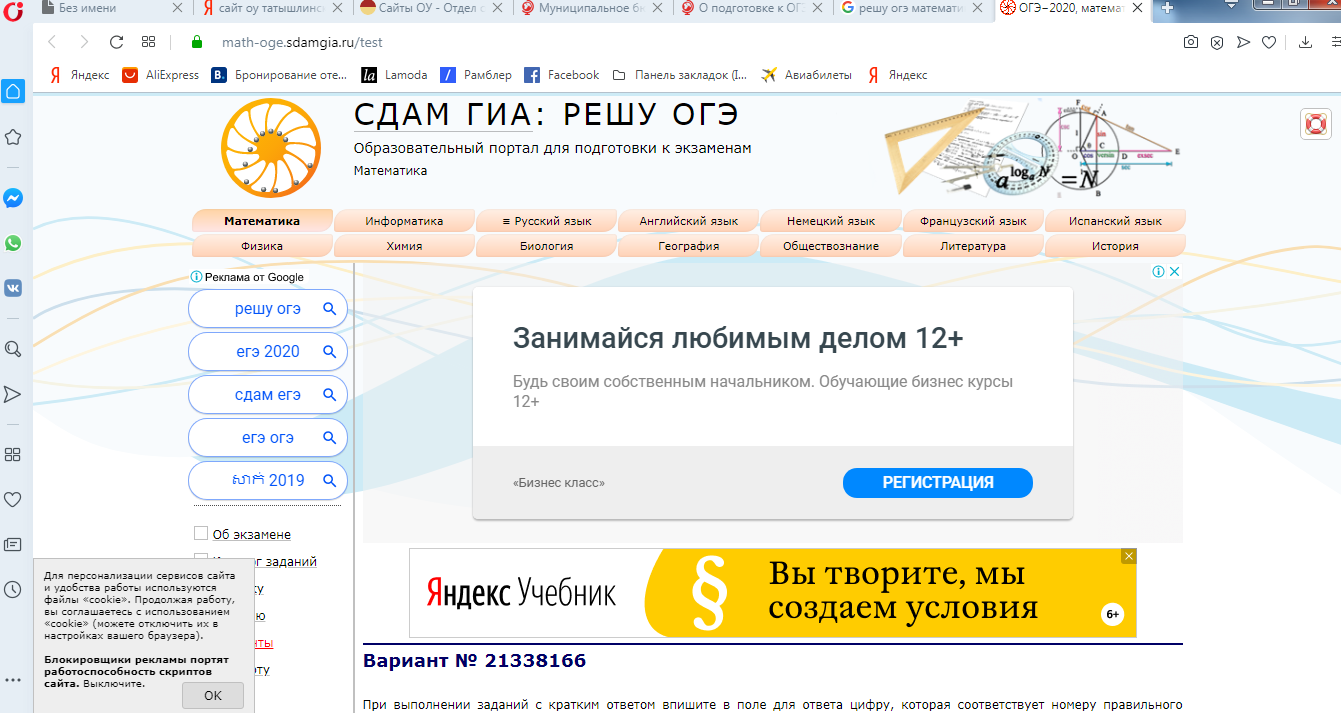Screen dimensions: 1341x713
Task: Open the downloads toolbar icon
Action: click(1305, 42)
